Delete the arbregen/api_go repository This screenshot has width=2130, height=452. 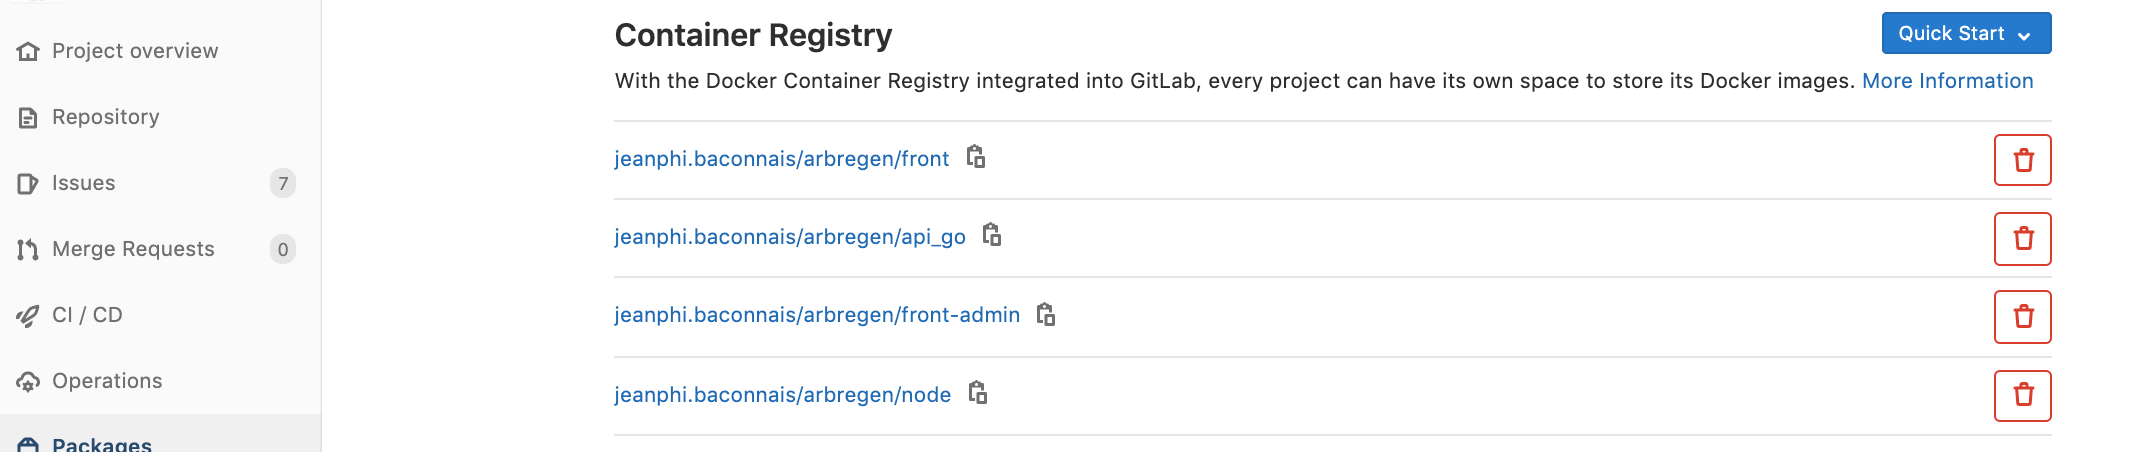(2022, 239)
